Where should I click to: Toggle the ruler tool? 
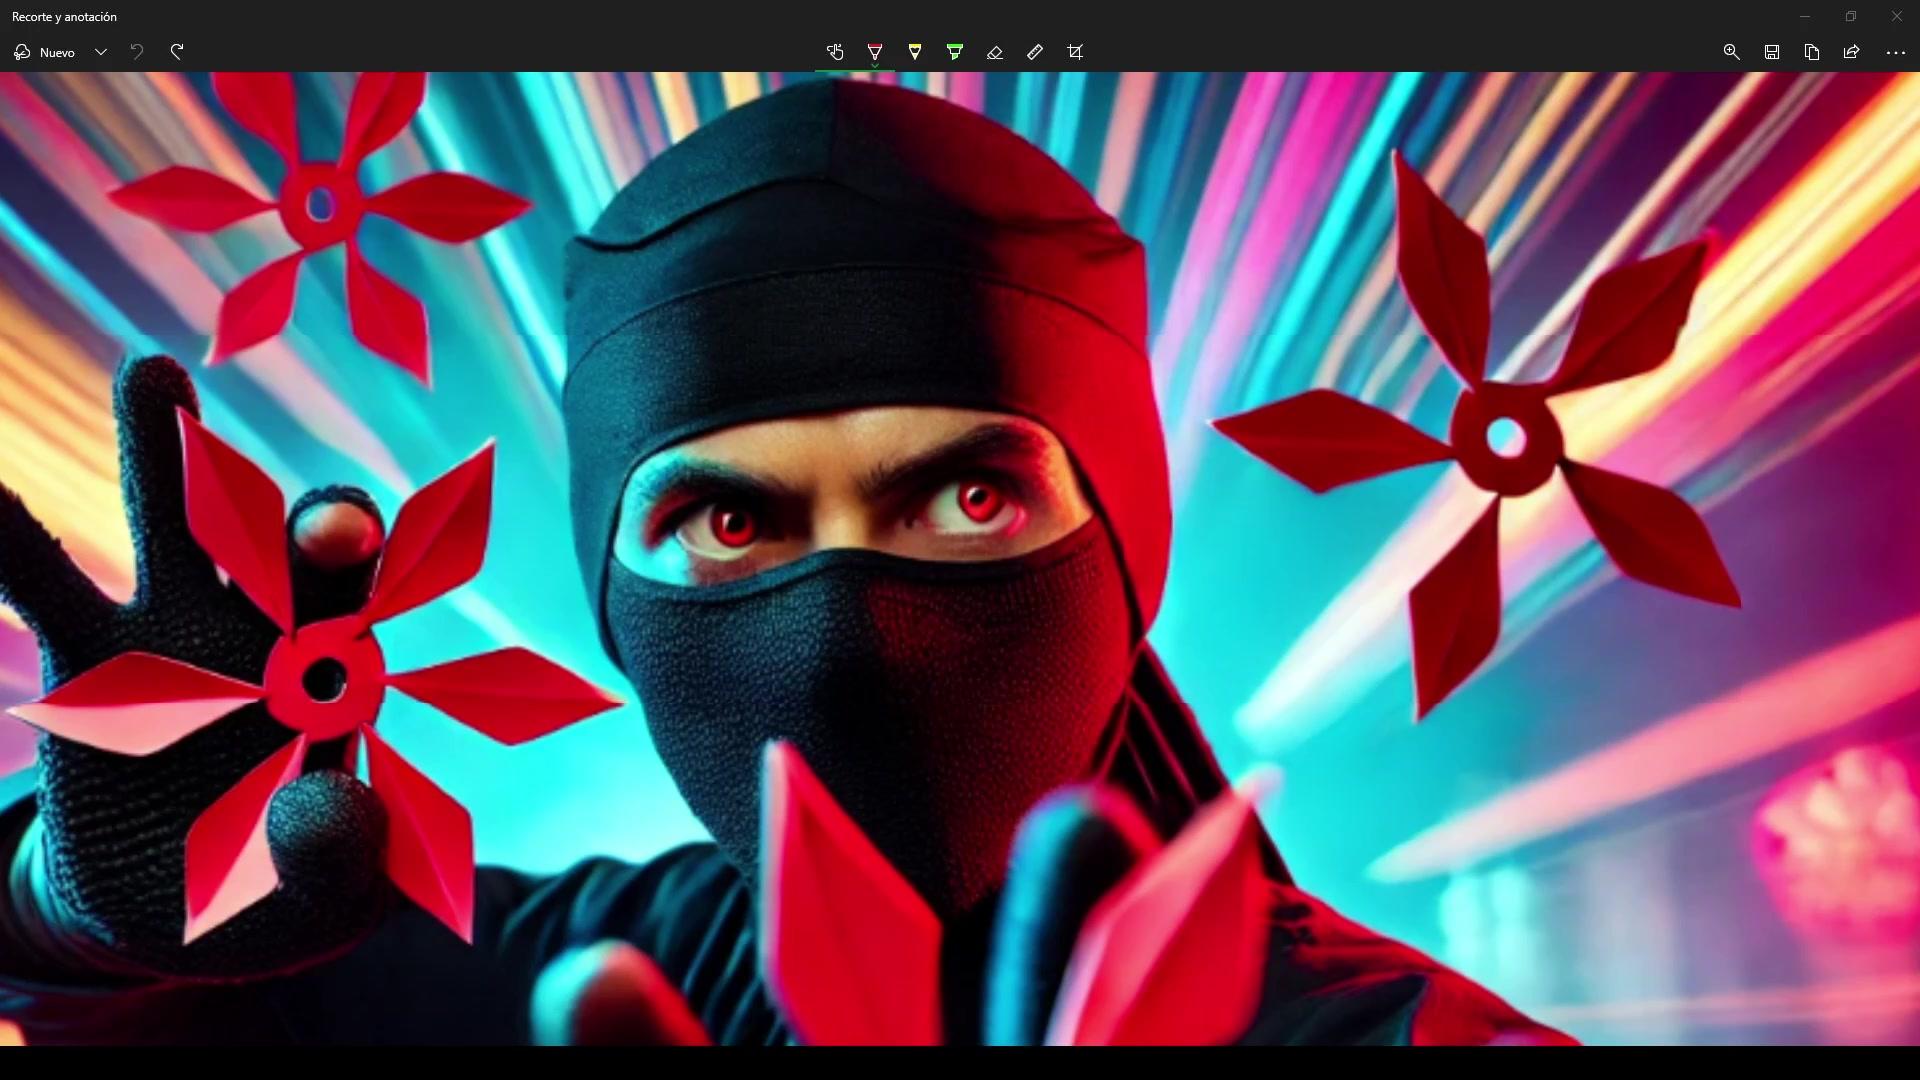coord(1035,52)
